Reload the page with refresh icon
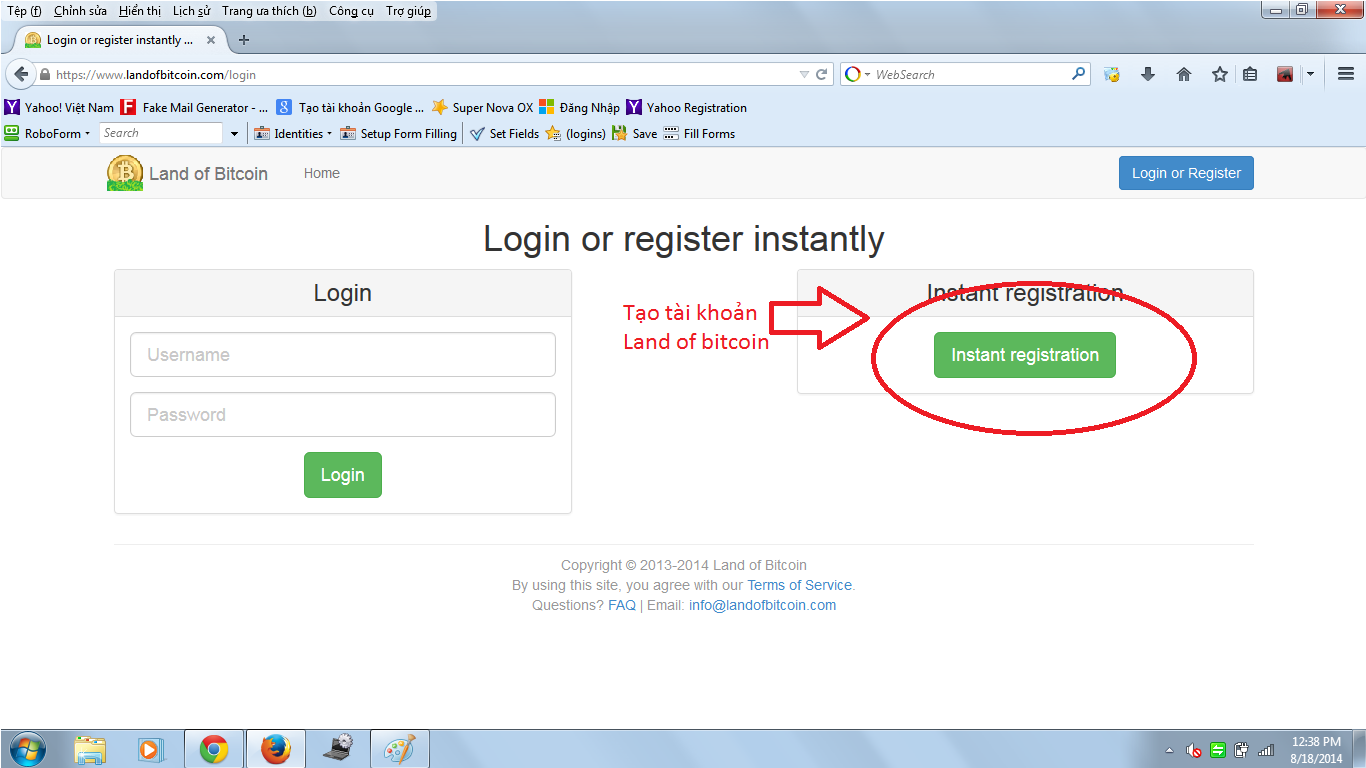Screen dimensions: 1366x768 [x=822, y=74]
